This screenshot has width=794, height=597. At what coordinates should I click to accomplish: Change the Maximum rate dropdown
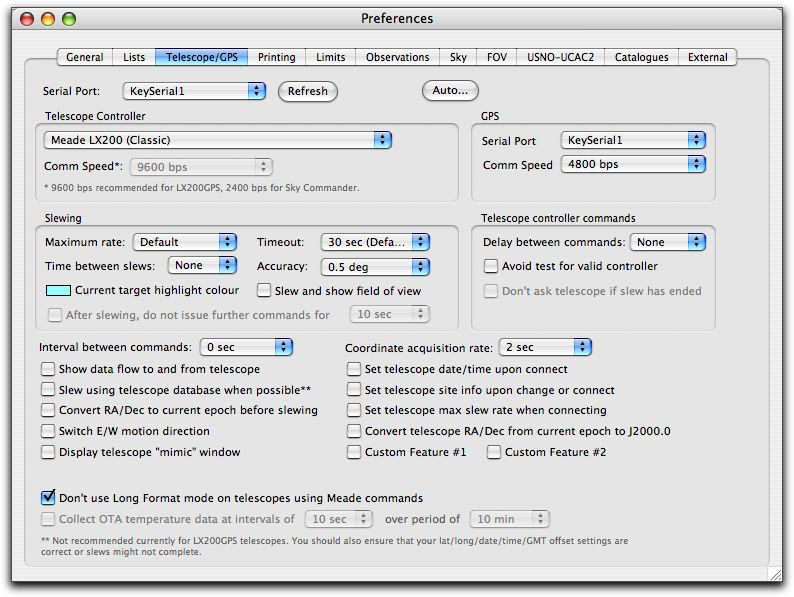[x=185, y=242]
